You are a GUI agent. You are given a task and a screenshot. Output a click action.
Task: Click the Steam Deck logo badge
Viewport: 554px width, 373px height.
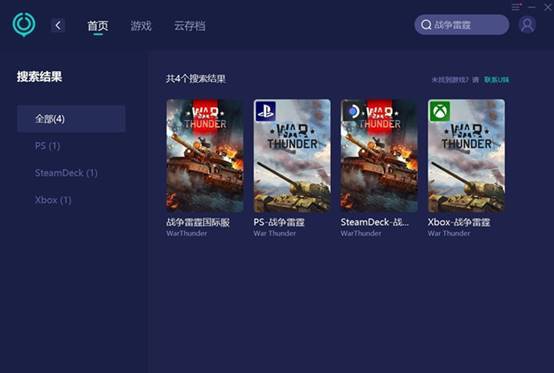coord(353,111)
